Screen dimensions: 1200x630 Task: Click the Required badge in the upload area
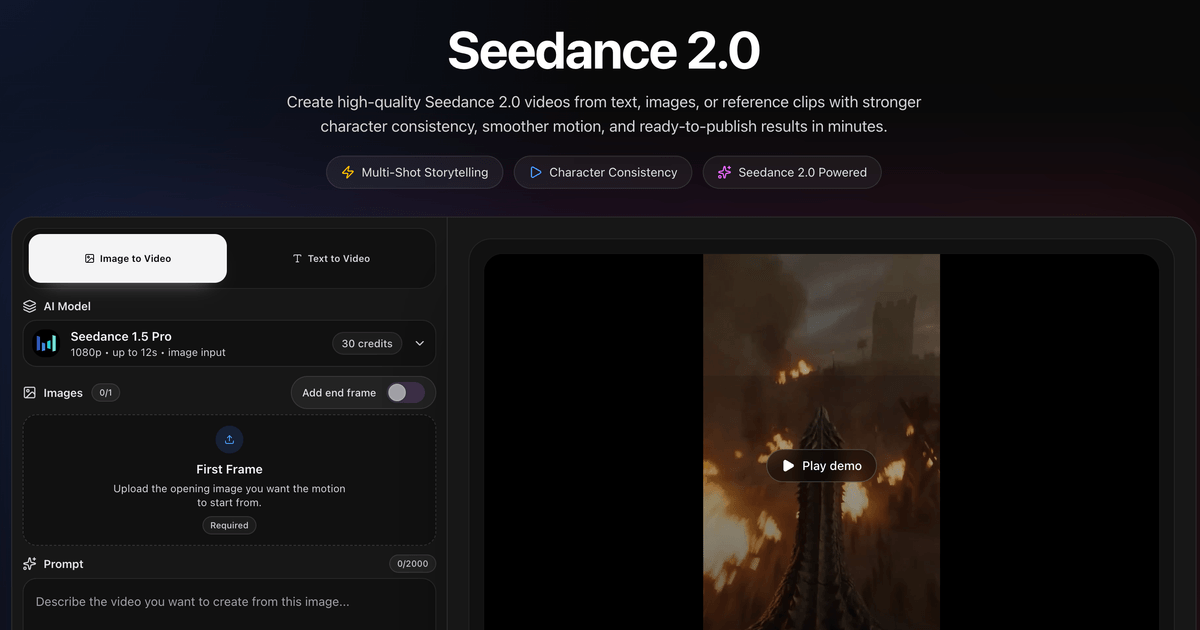point(229,524)
